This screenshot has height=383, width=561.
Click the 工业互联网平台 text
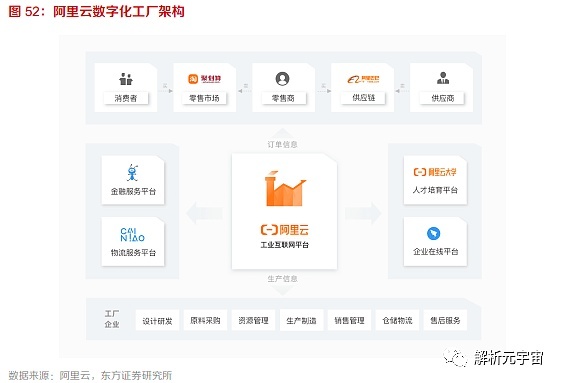pyautogui.click(x=284, y=245)
